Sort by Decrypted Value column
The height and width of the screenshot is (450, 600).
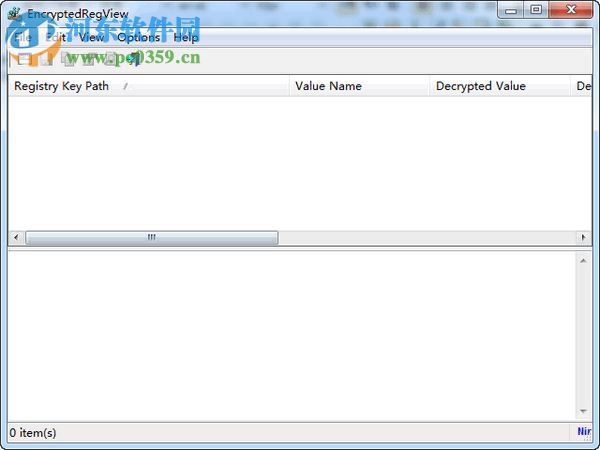coord(500,86)
